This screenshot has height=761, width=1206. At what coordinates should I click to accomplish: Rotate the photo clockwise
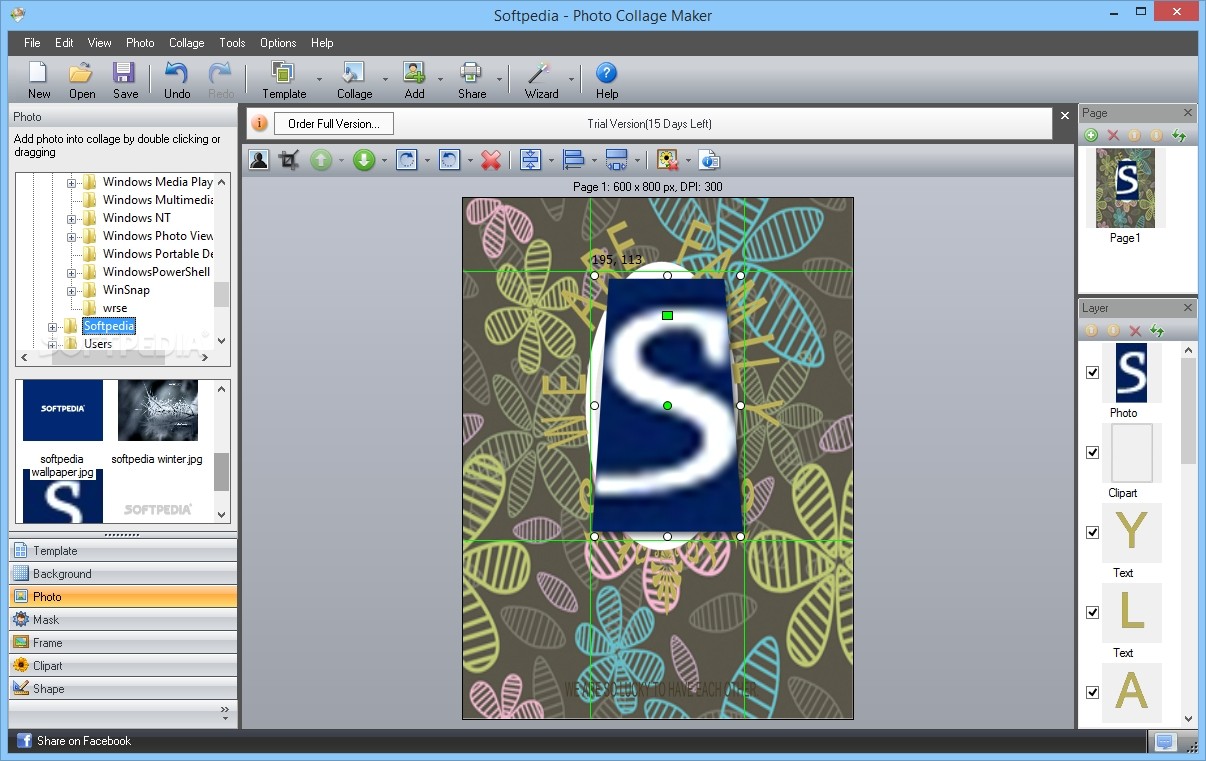click(x=406, y=160)
